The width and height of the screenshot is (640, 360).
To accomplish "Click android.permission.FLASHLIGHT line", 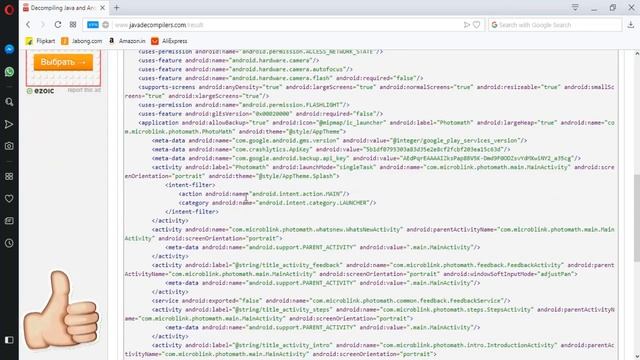I will 244,105.
